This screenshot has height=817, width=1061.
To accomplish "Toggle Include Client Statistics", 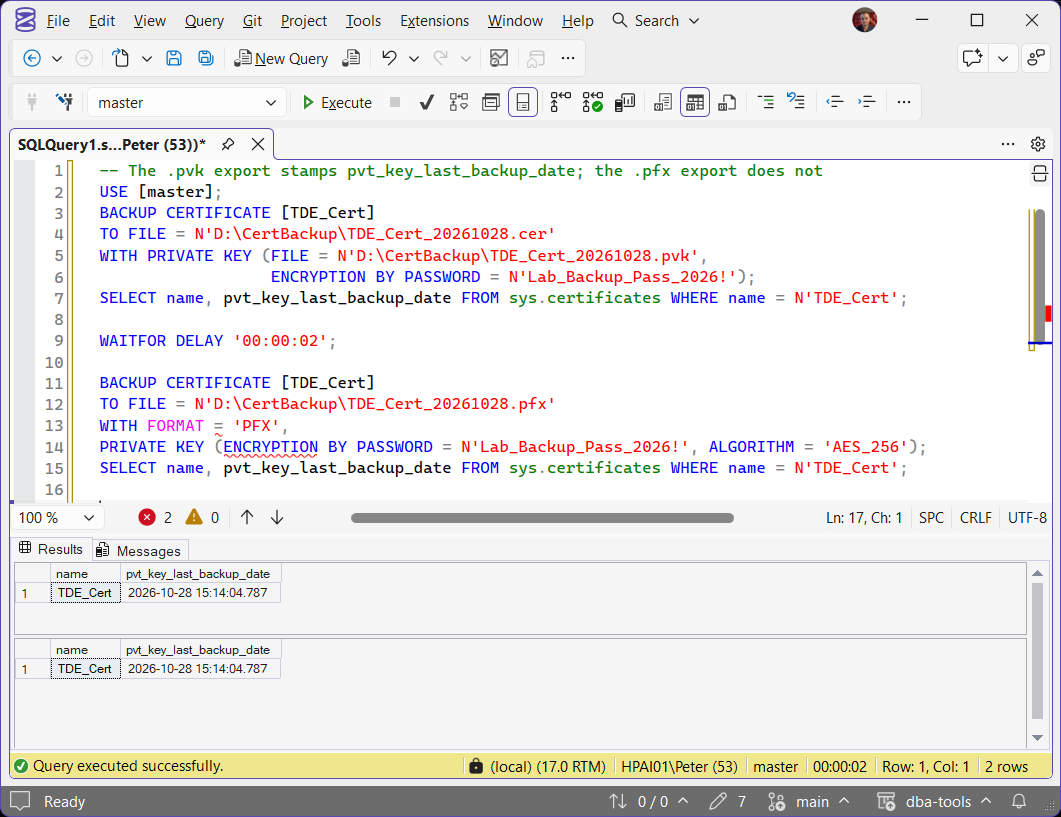I will 625,102.
